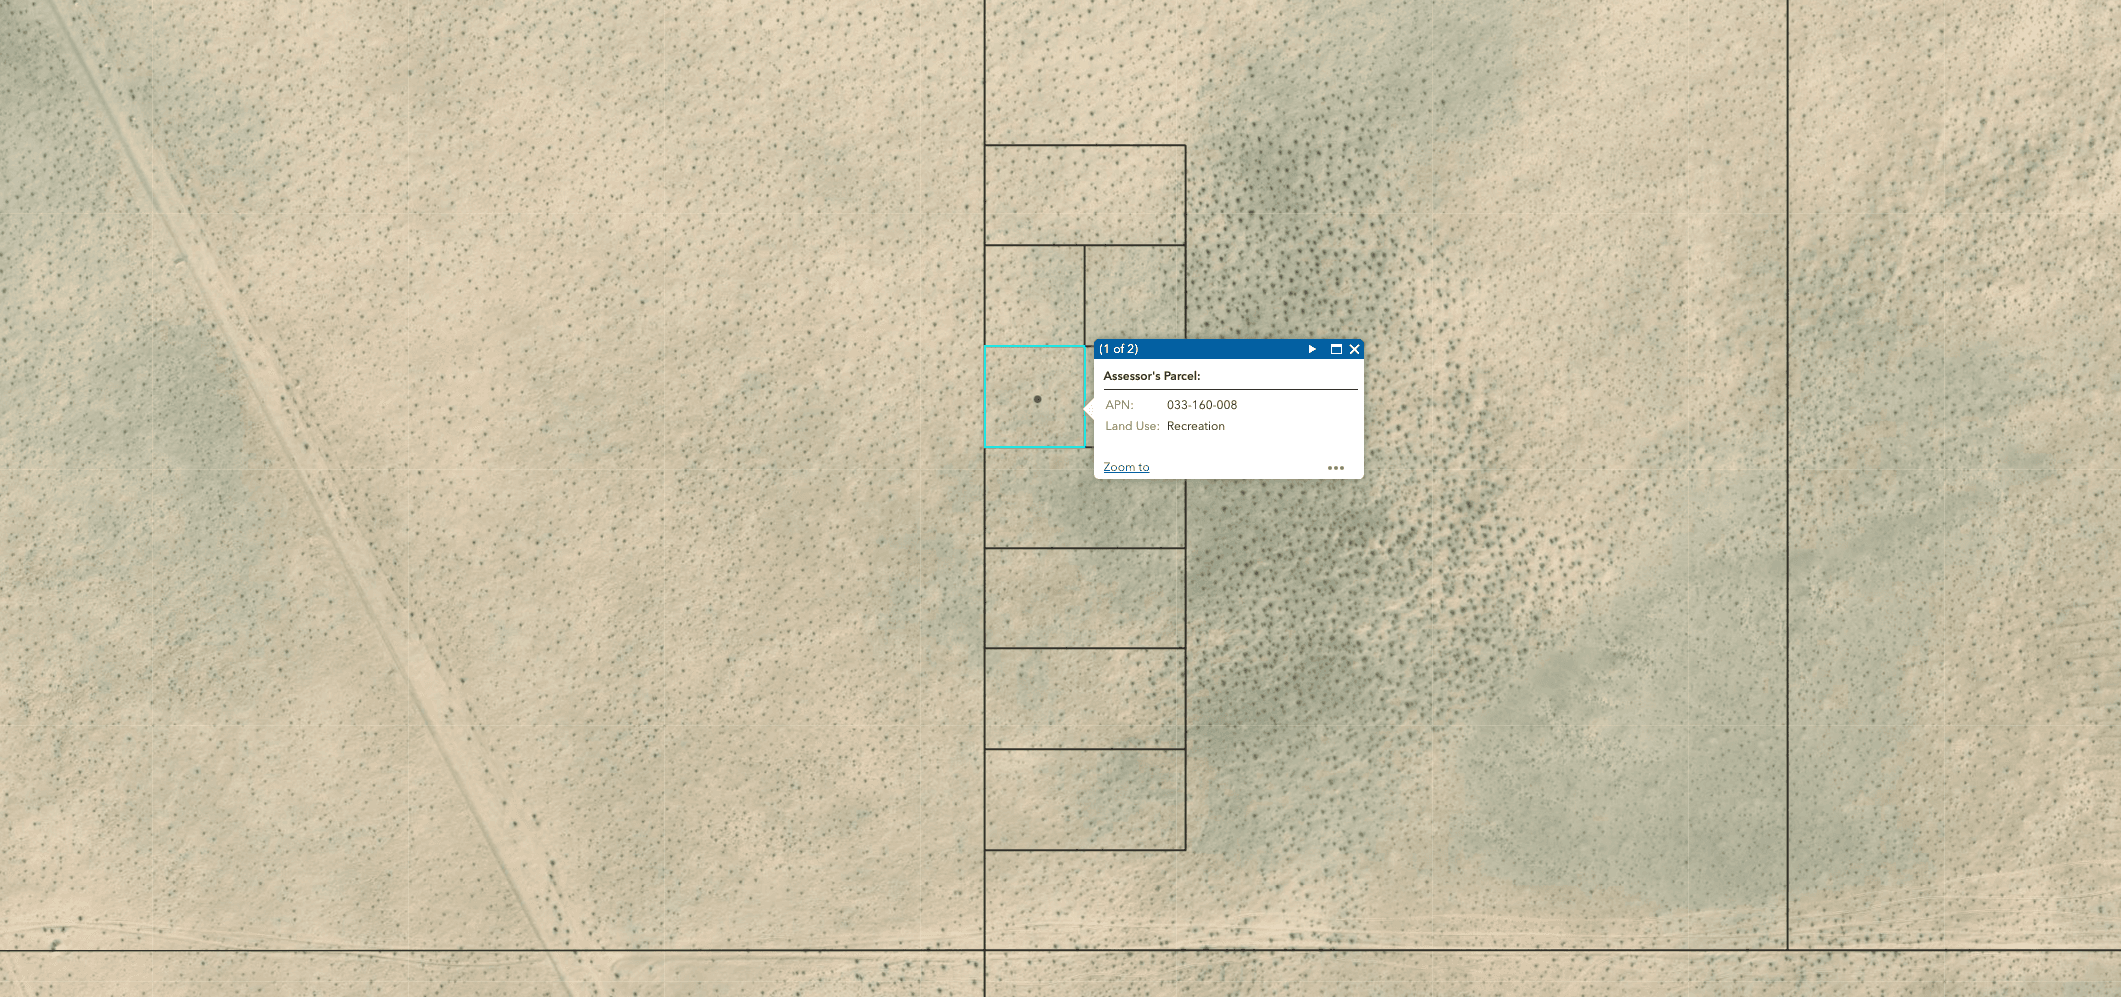Click the point marker in highlighted parcel

pos(1037,399)
